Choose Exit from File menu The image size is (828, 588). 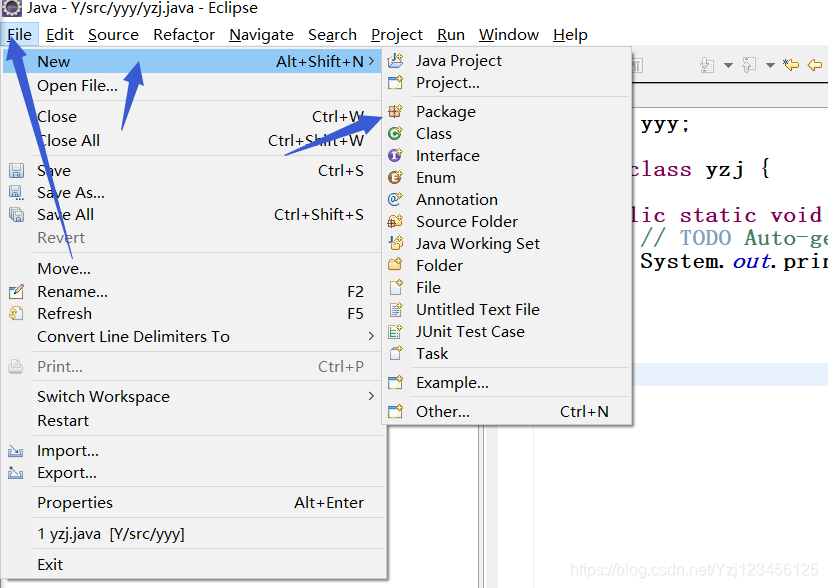pos(193,564)
